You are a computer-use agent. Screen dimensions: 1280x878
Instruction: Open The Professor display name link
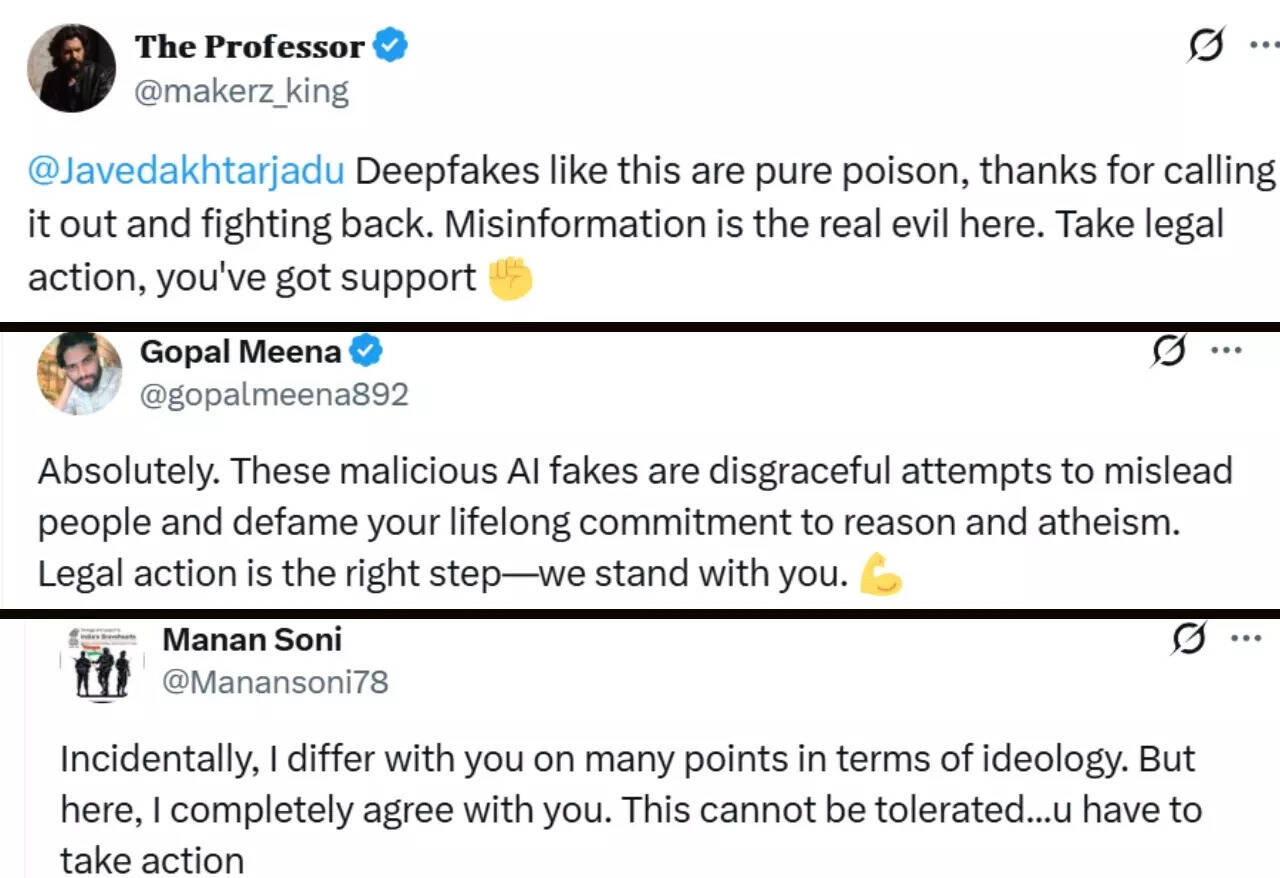pos(249,47)
